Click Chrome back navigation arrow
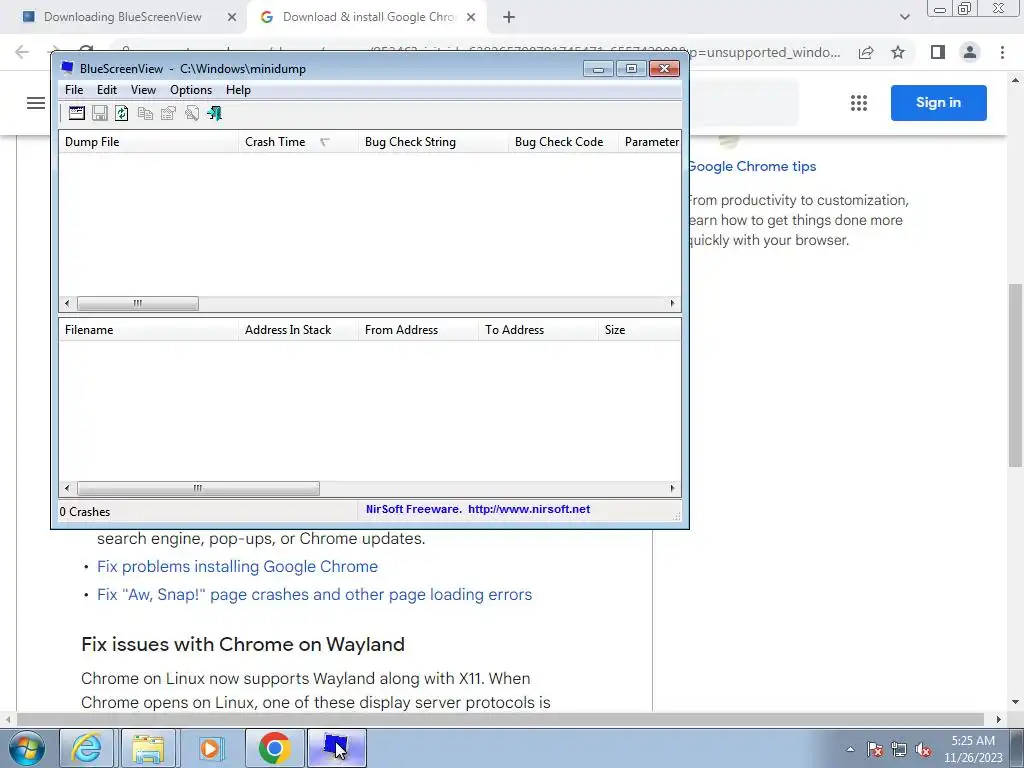Image resolution: width=1024 pixels, height=768 pixels. tap(22, 52)
